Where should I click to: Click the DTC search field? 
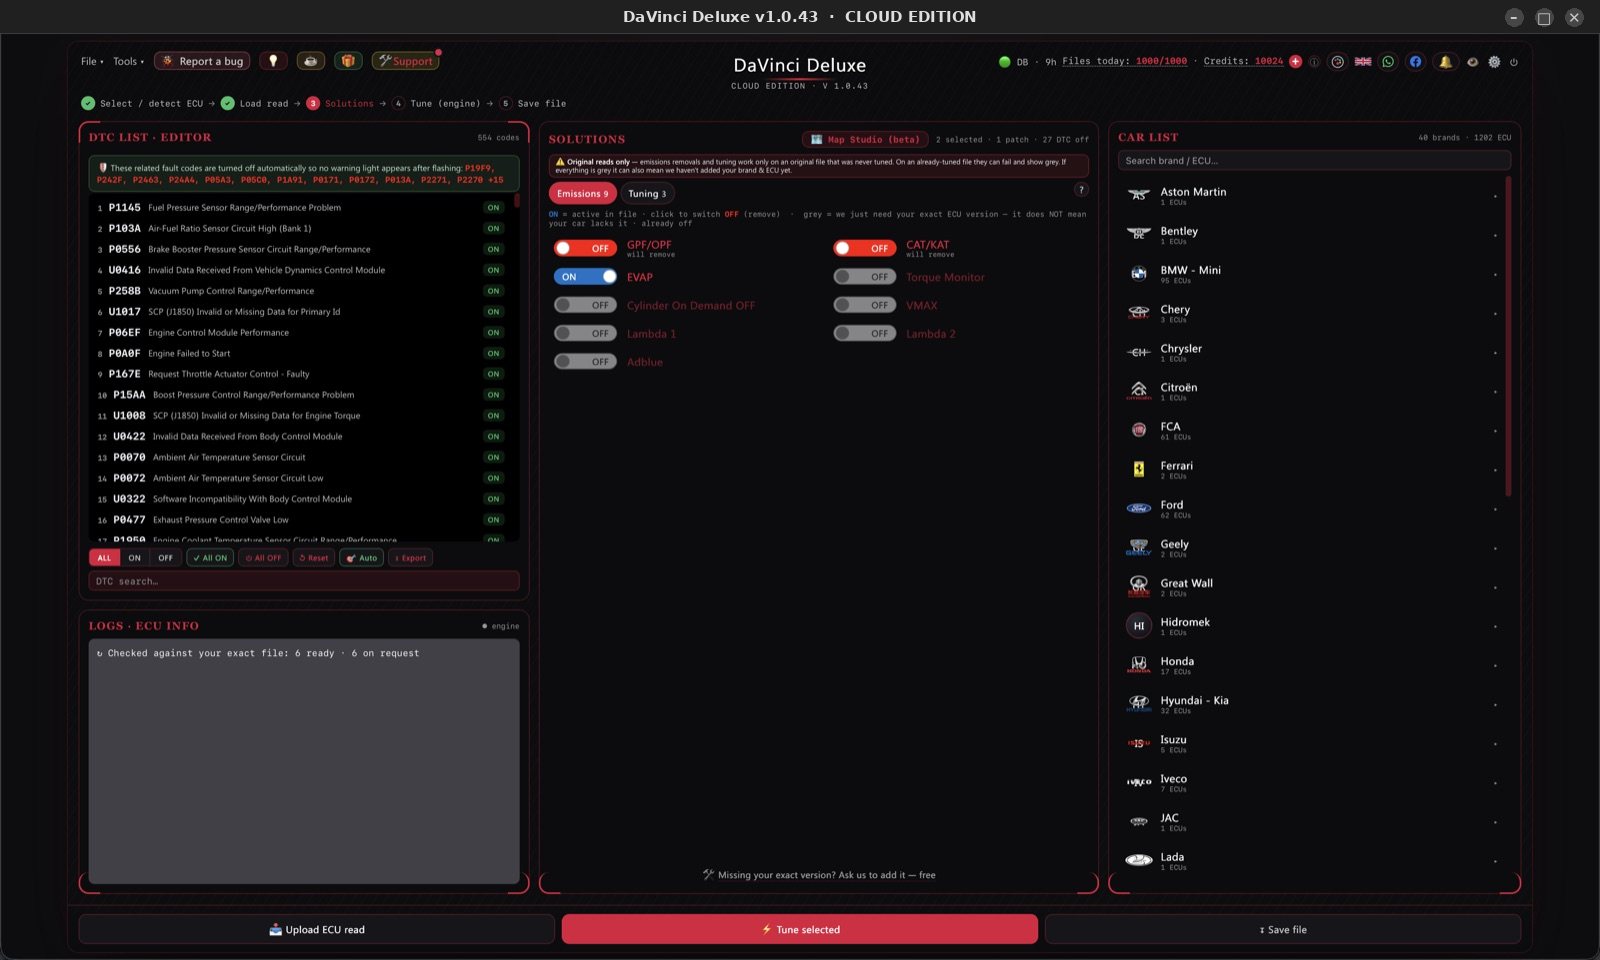pyautogui.click(x=304, y=581)
